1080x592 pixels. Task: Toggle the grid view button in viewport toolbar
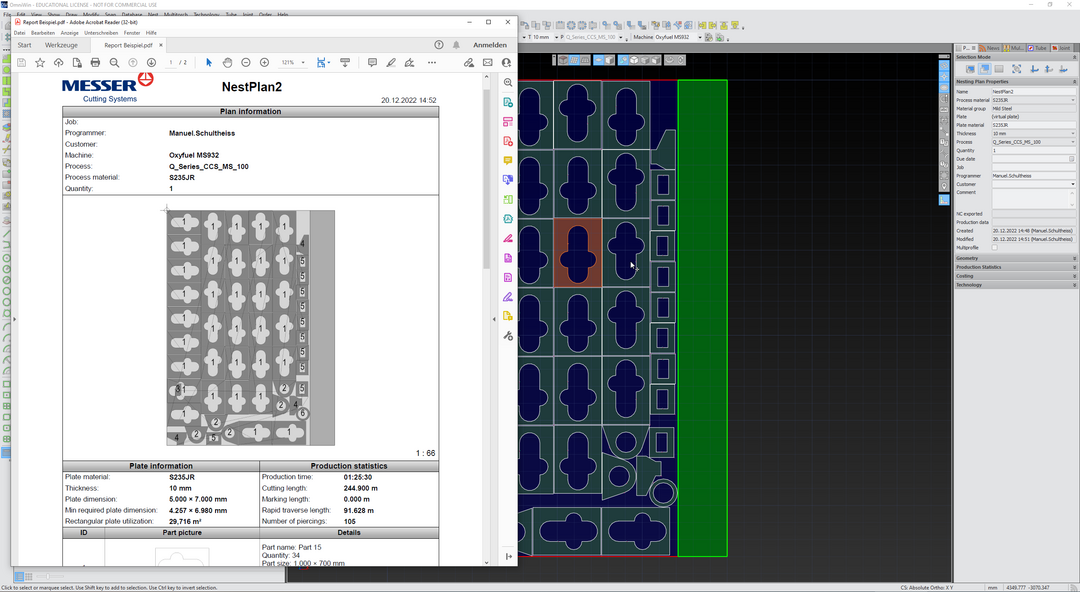(574, 60)
